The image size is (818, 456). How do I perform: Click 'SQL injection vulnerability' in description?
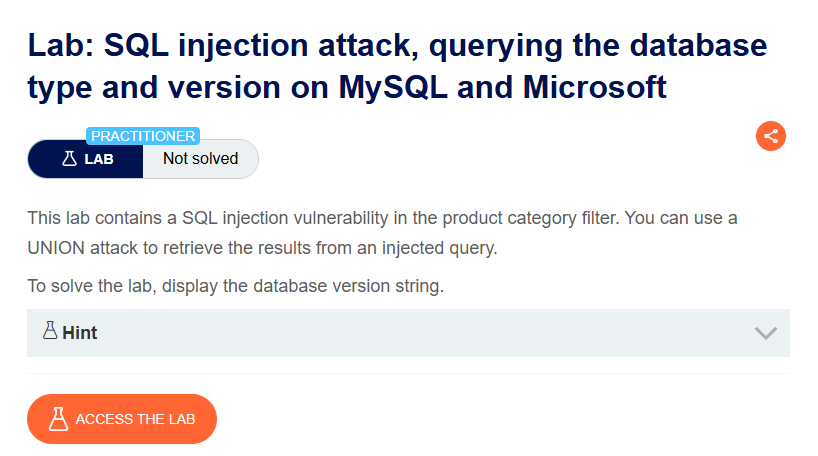pos(285,218)
